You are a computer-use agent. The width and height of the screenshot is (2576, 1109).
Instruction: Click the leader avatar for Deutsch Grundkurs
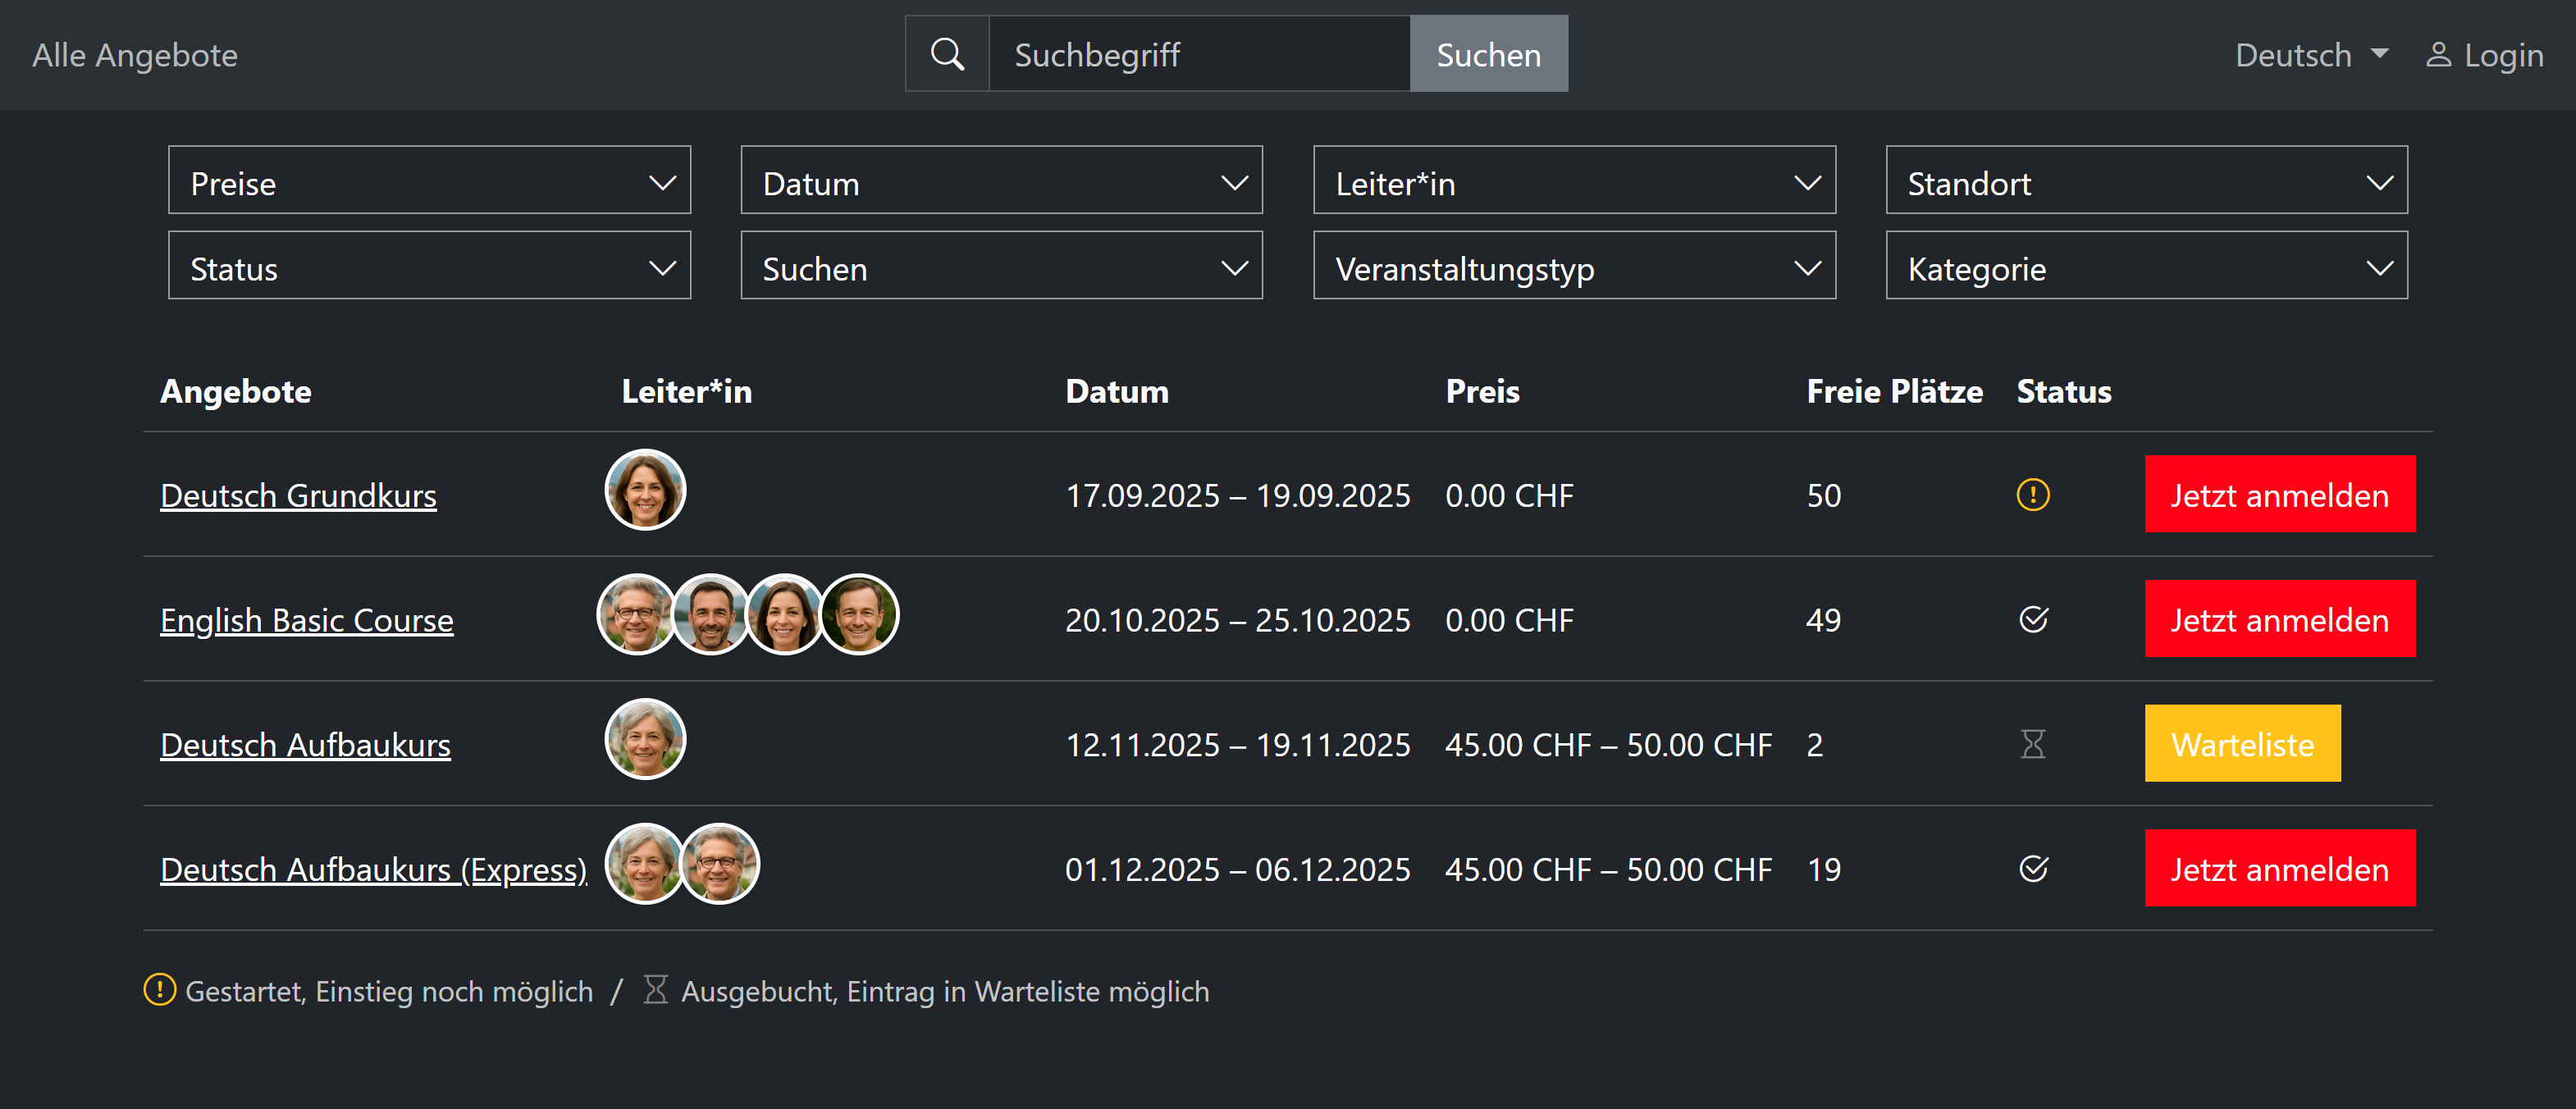click(645, 490)
